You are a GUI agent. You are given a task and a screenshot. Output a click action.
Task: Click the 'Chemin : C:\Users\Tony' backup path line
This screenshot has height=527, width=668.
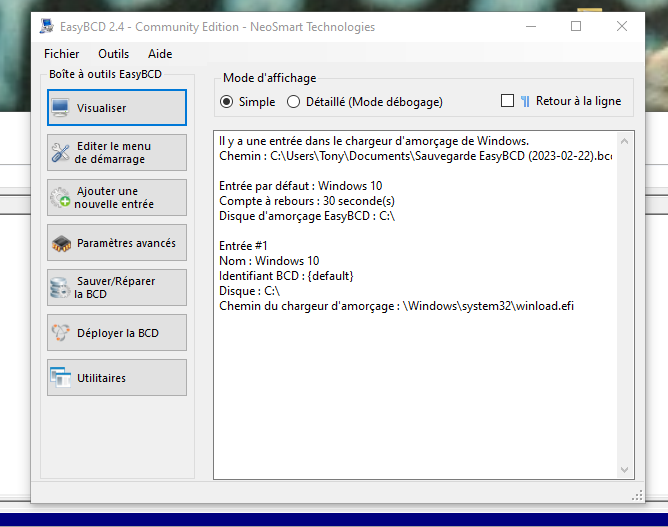coord(415,156)
